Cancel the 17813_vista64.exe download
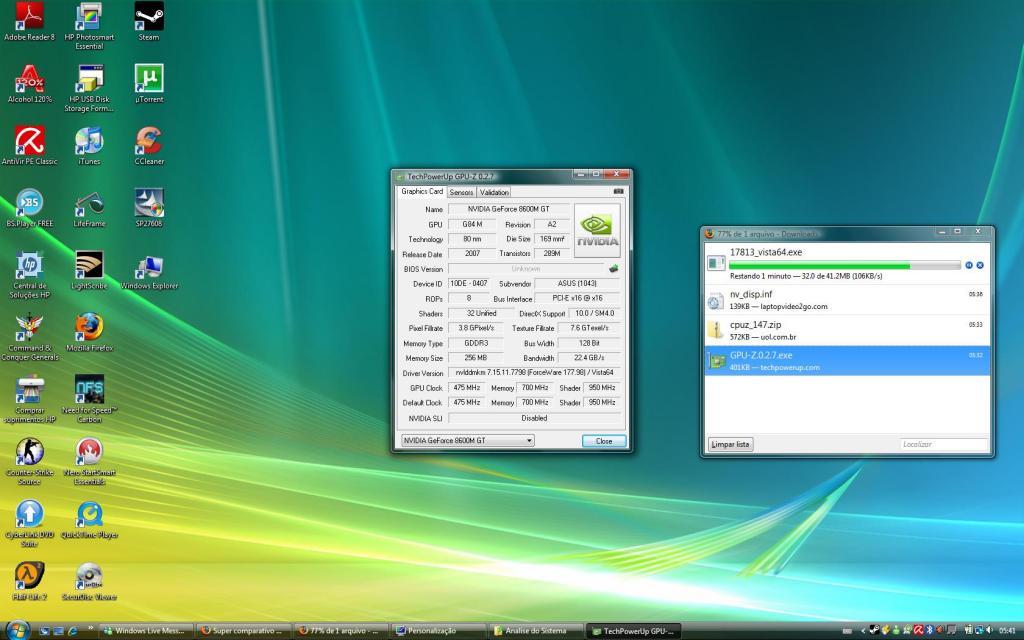1024x640 pixels. pos(980,265)
